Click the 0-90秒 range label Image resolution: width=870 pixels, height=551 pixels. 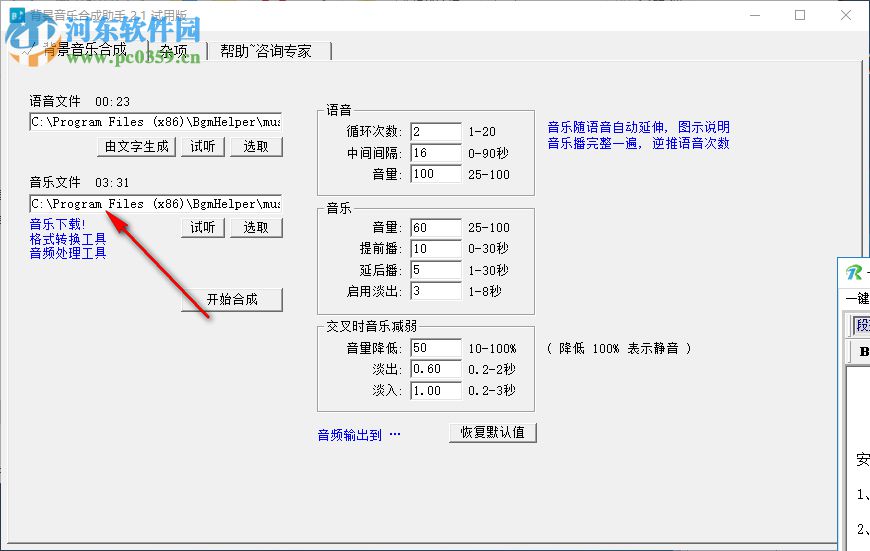click(x=488, y=153)
